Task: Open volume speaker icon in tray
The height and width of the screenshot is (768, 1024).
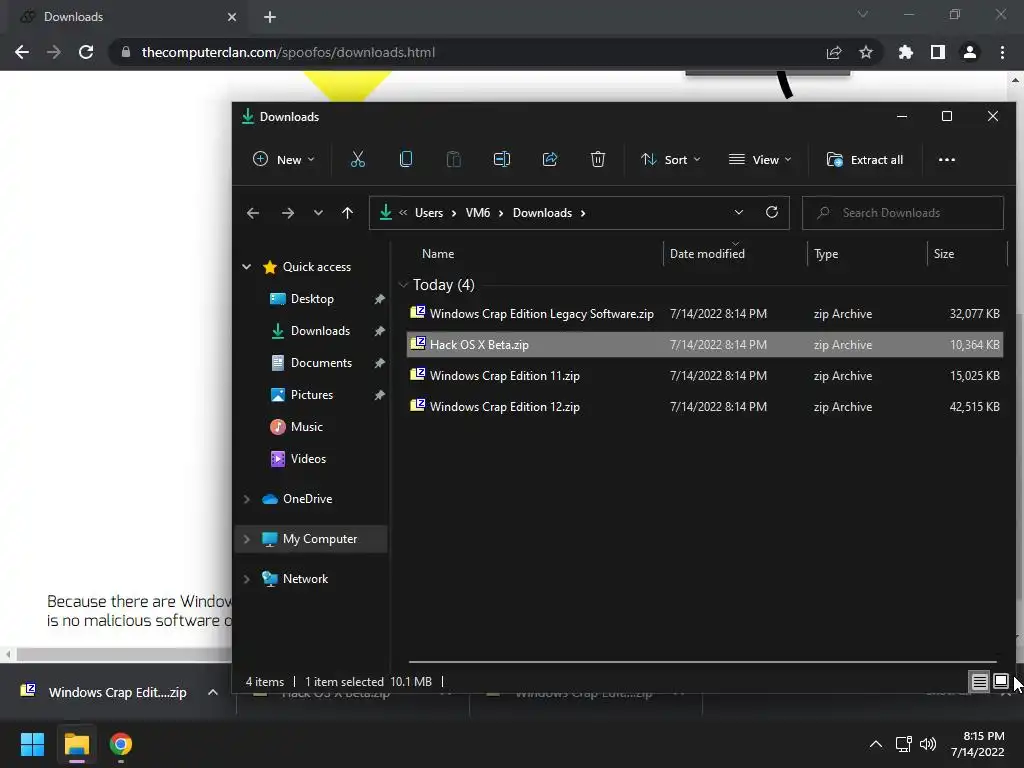Action: click(928, 744)
